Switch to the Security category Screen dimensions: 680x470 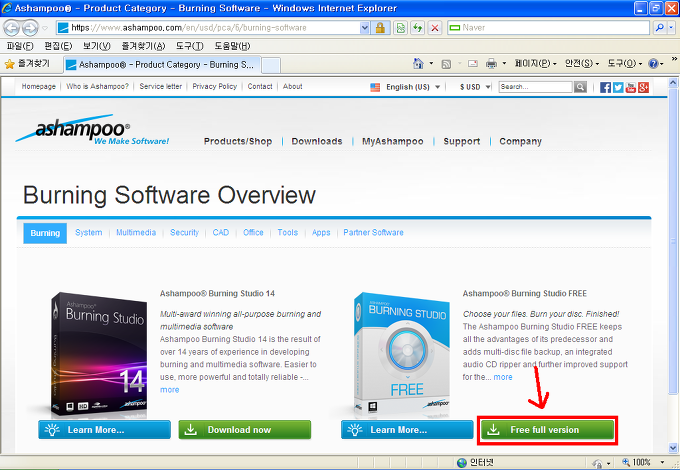click(184, 232)
